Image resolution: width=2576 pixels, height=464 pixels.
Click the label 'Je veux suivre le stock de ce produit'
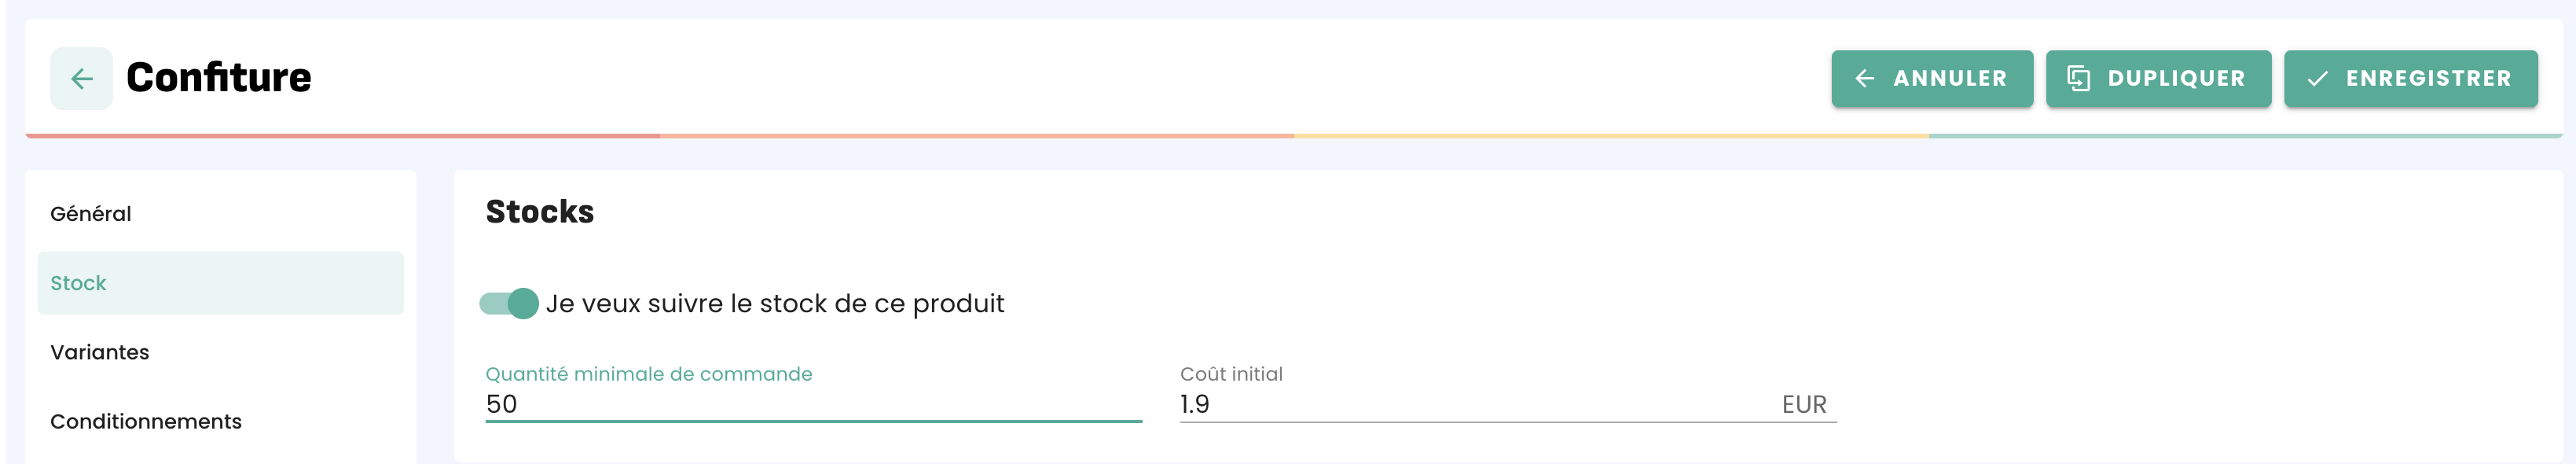click(x=774, y=303)
